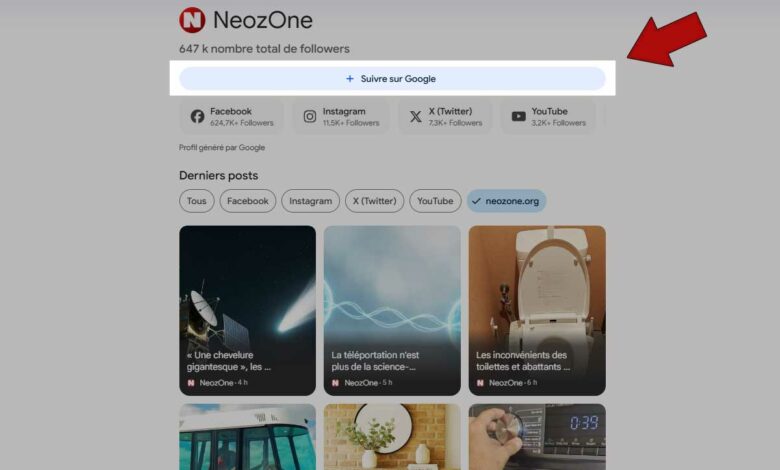Filter posts by Instagram chip
This screenshot has height=470, width=780.
310,201
